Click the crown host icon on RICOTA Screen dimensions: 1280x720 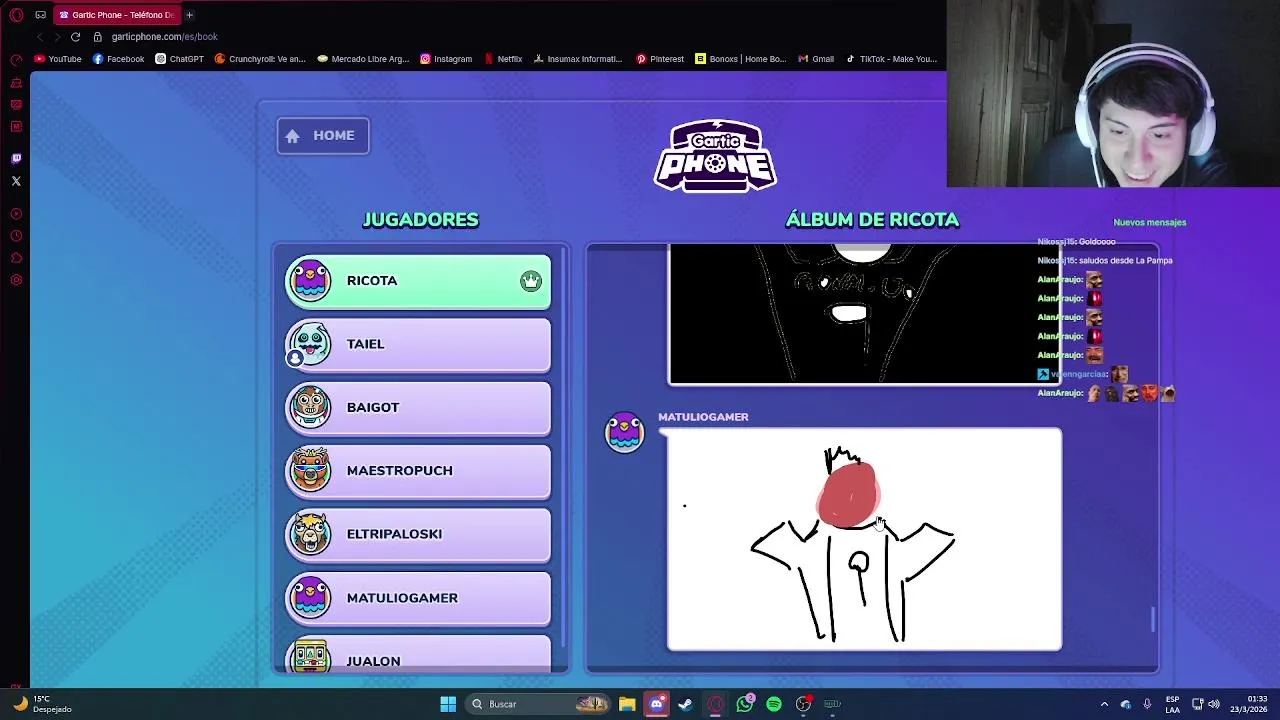pyautogui.click(x=530, y=281)
